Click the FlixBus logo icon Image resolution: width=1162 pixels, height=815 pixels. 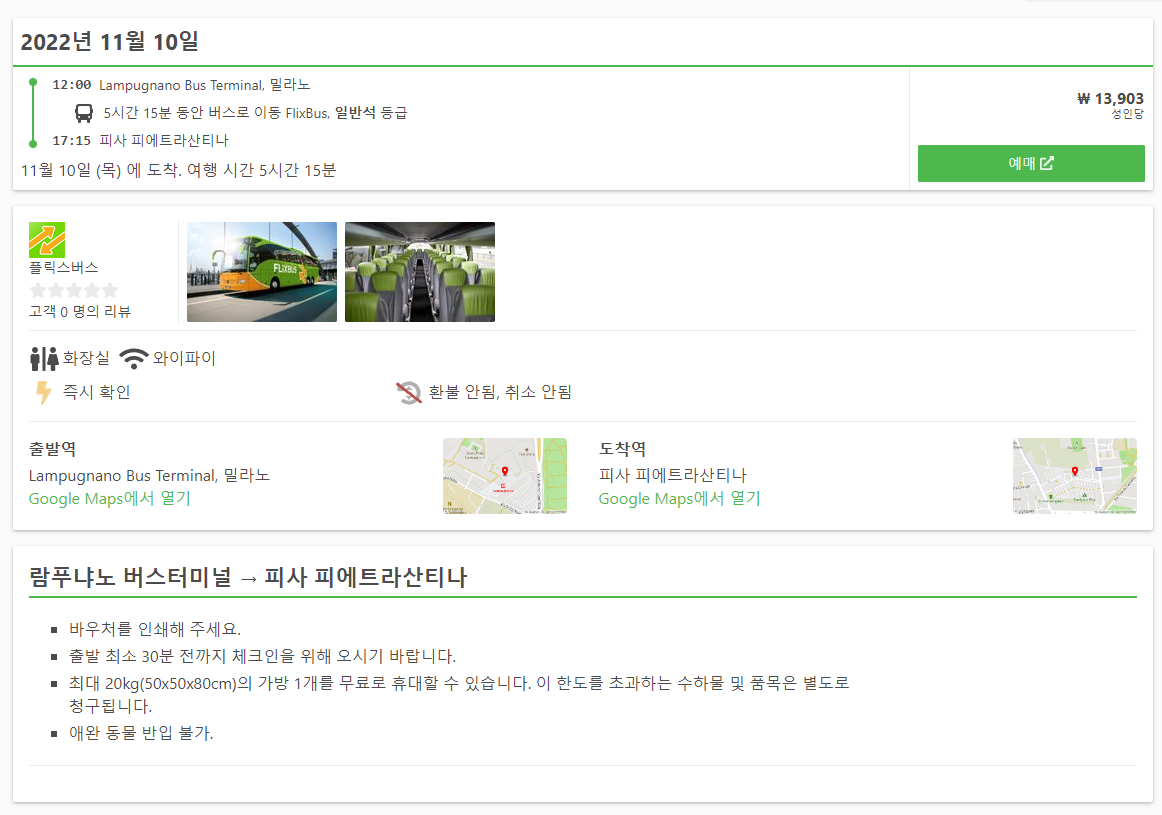click(47, 240)
